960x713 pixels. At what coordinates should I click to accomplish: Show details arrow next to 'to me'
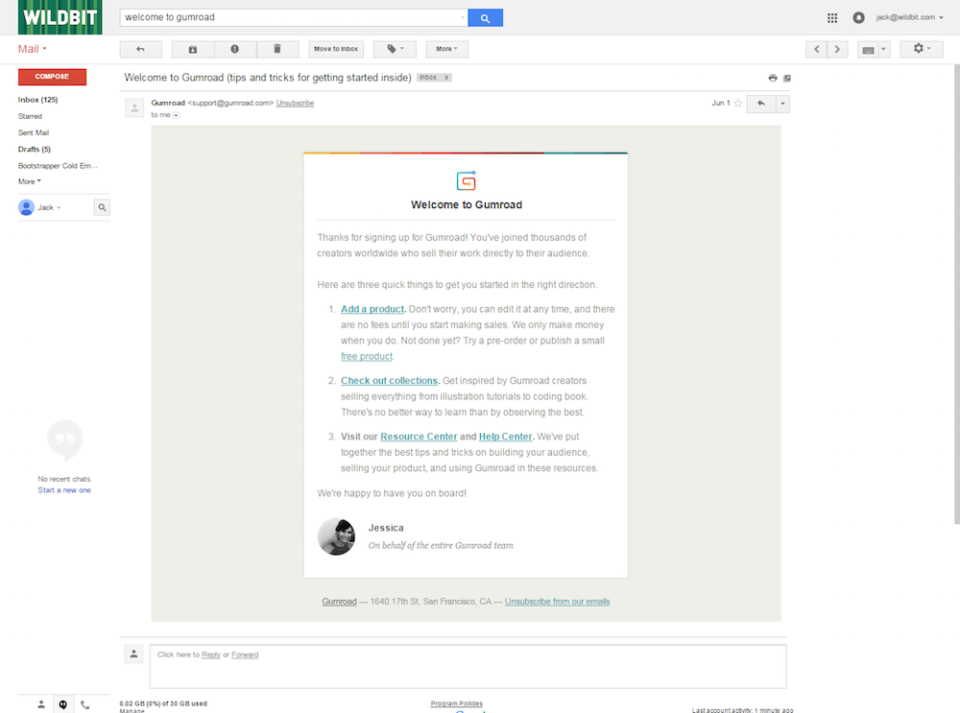(x=176, y=115)
